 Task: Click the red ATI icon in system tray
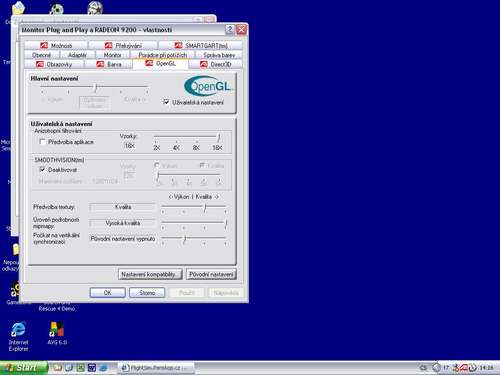point(464,368)
